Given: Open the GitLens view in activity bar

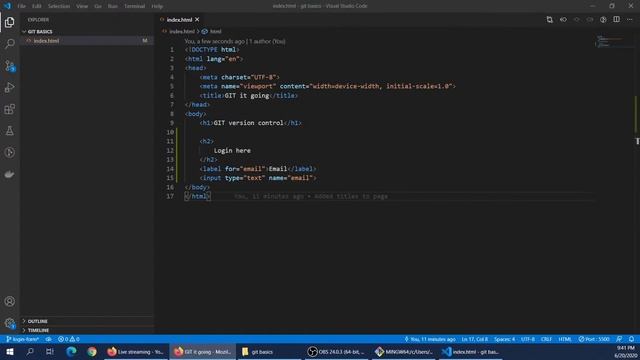Looking at the screenshot, I should 10,152.
